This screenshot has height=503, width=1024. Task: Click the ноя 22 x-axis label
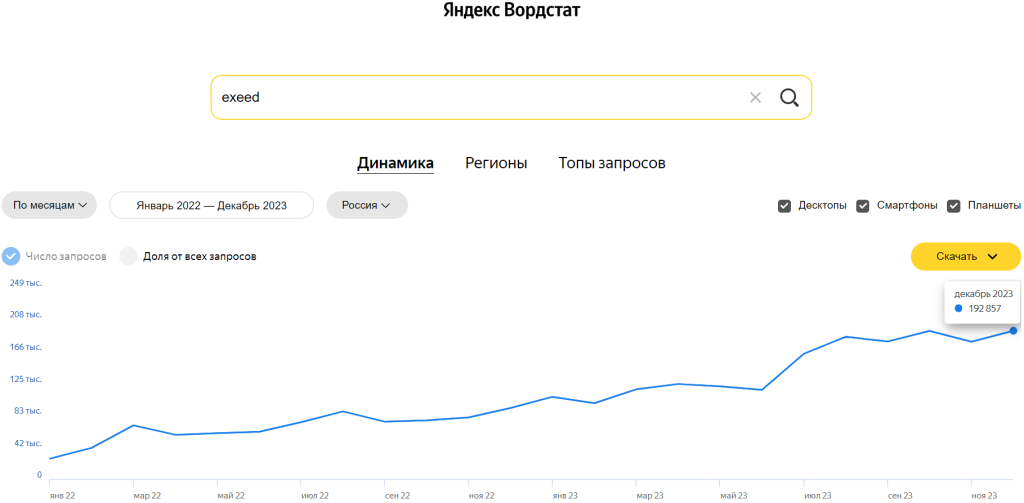pos(483,496)
